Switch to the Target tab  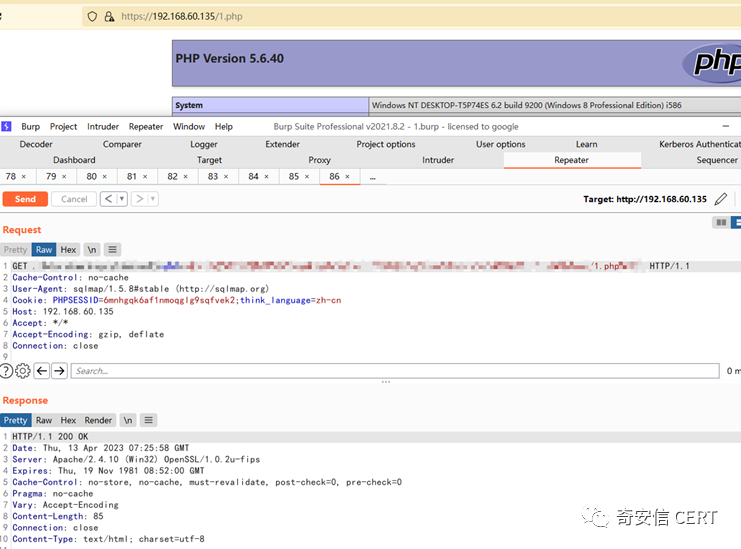tap(209, 160)
